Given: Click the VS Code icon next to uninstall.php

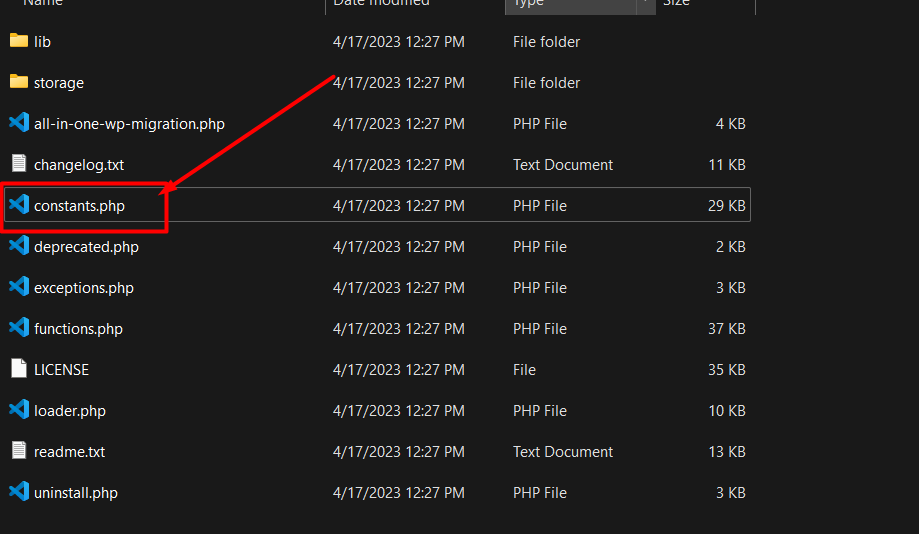Looking at the screenshot, I should point(18,492).
